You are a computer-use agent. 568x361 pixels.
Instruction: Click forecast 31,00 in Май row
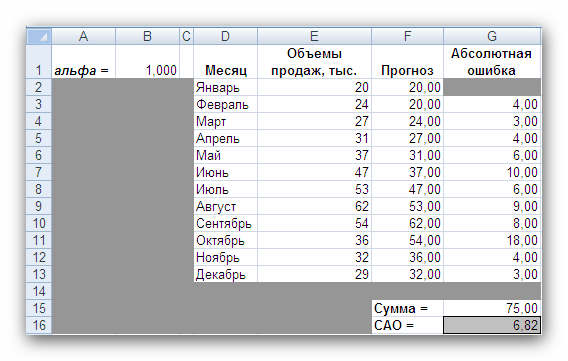point(408,155)
